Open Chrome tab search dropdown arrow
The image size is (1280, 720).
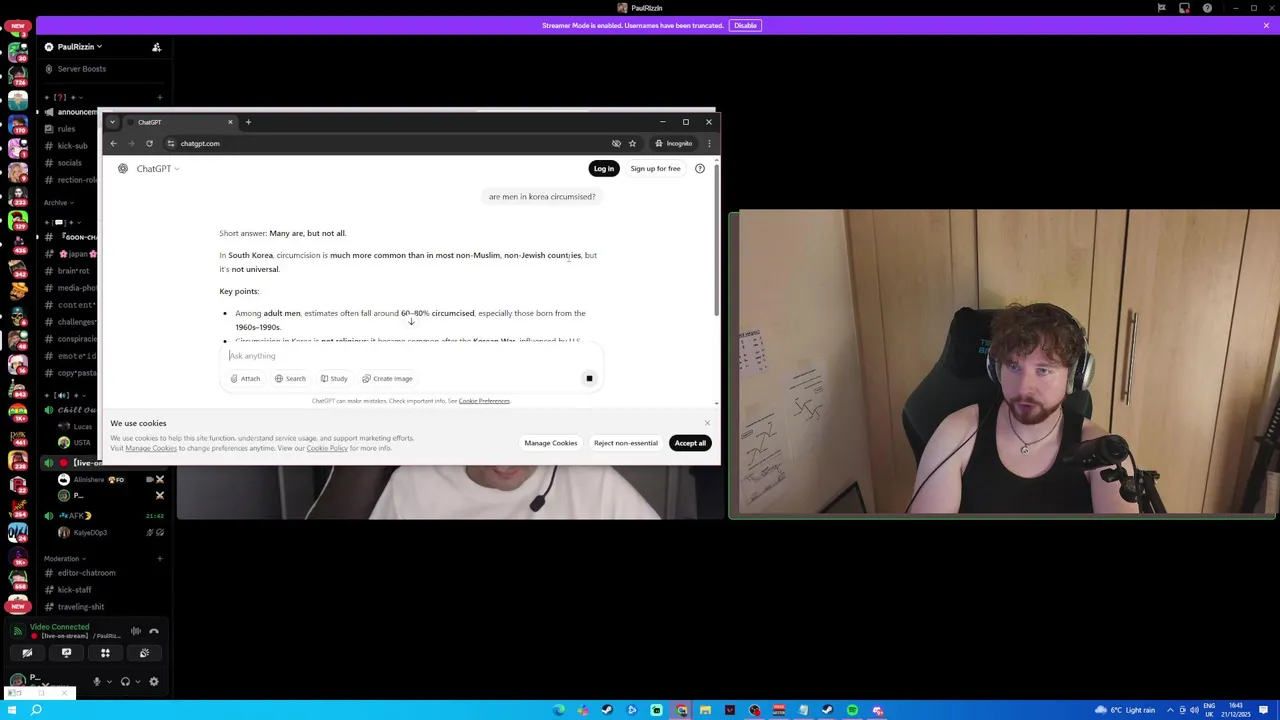[x=112, y=122]
